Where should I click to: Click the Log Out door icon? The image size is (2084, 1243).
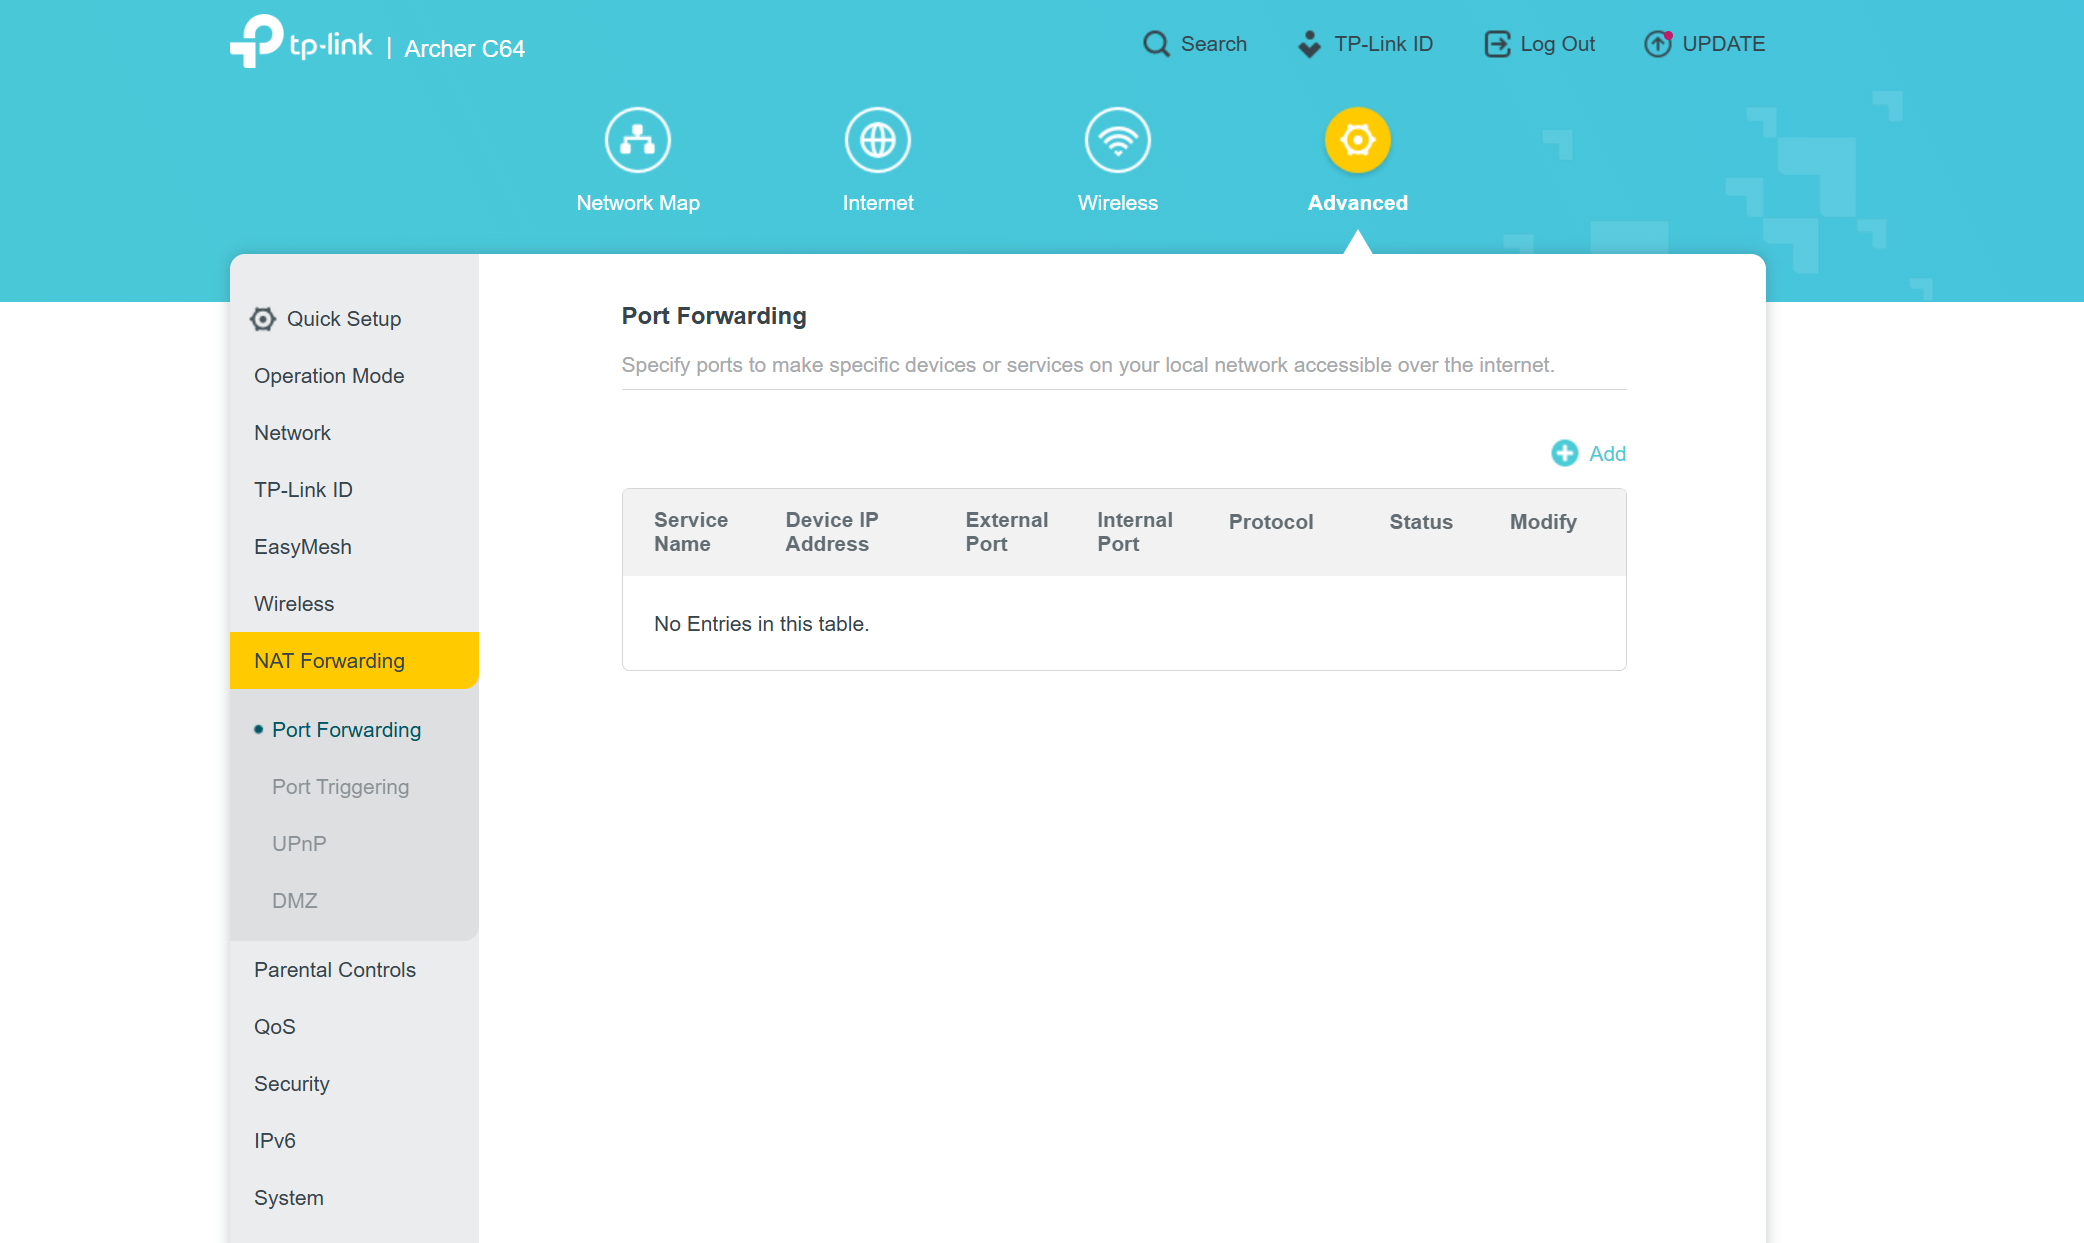tap(1497, 44)
